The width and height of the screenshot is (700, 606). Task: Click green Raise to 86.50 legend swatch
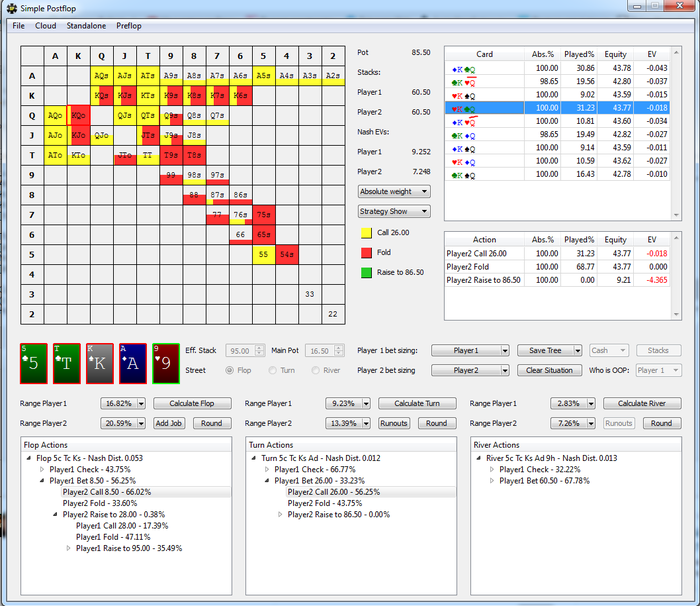coord(366,273)
